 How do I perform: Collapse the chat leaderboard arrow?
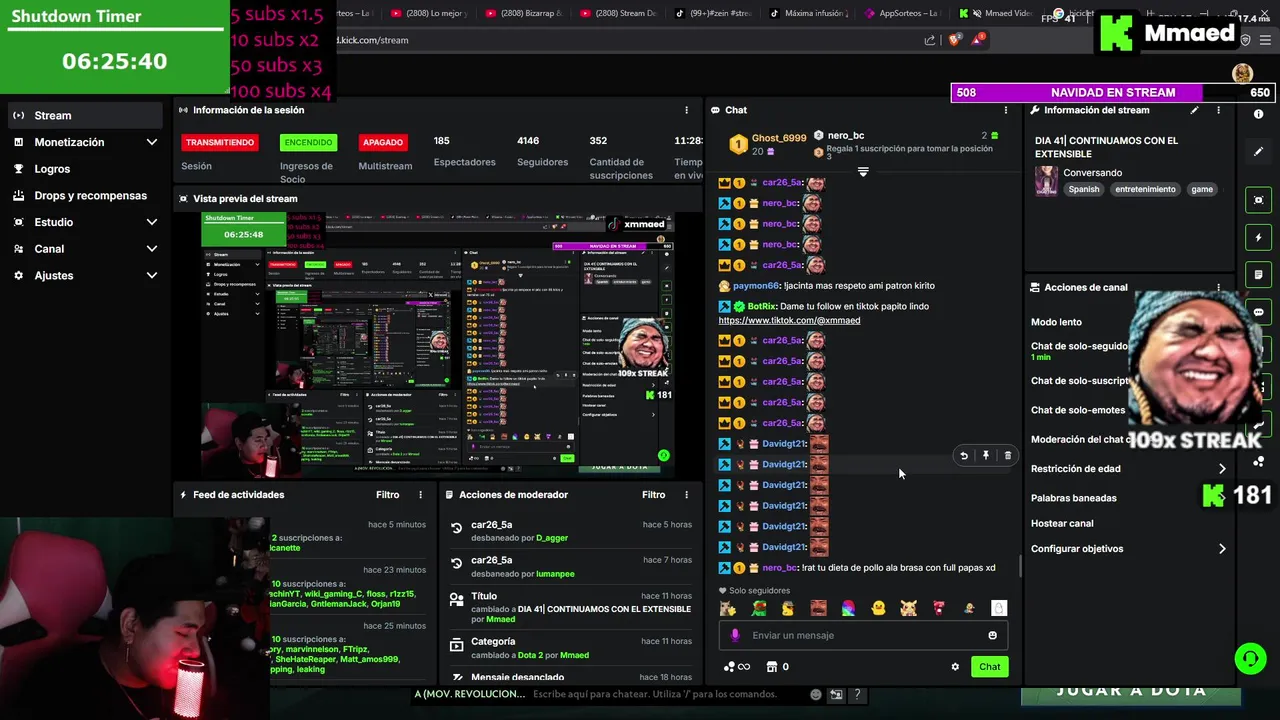pos(863,172)
